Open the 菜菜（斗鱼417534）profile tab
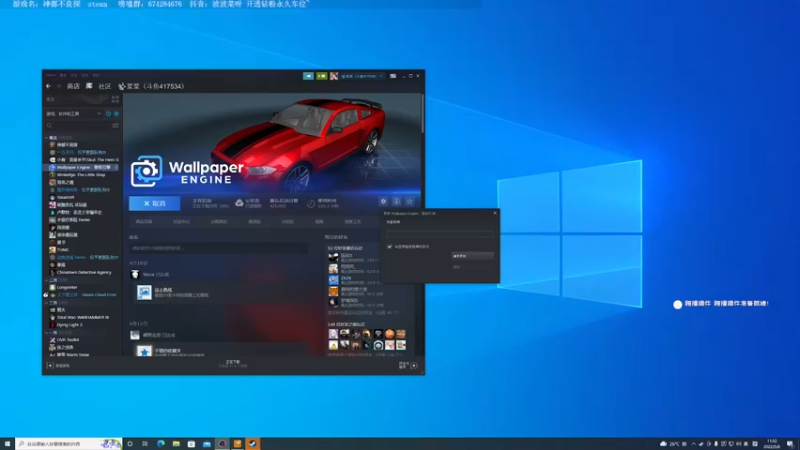The image size is (800, 450). pyautogui.click(x=151, y=86)
